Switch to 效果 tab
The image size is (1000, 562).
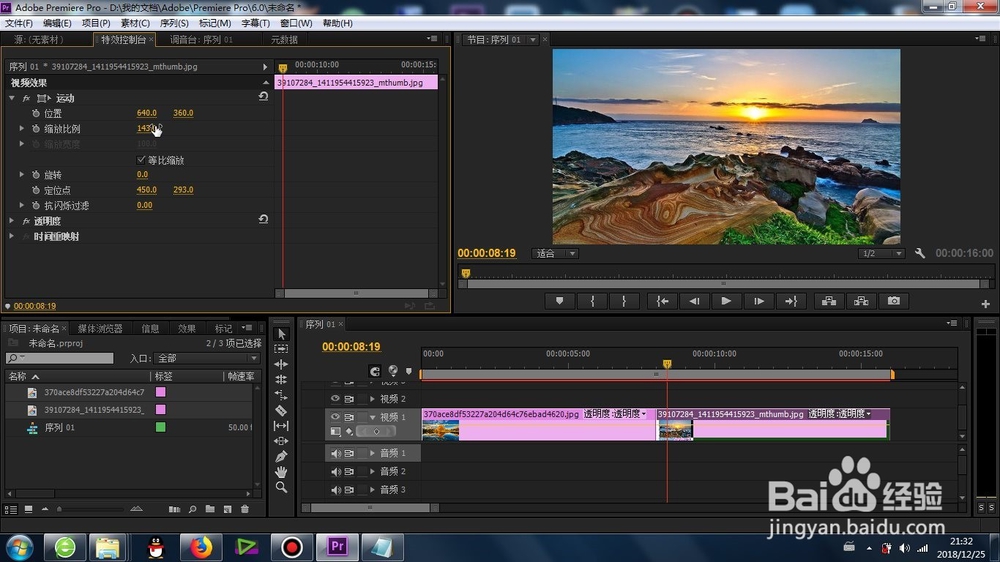[x=187, y=329]
